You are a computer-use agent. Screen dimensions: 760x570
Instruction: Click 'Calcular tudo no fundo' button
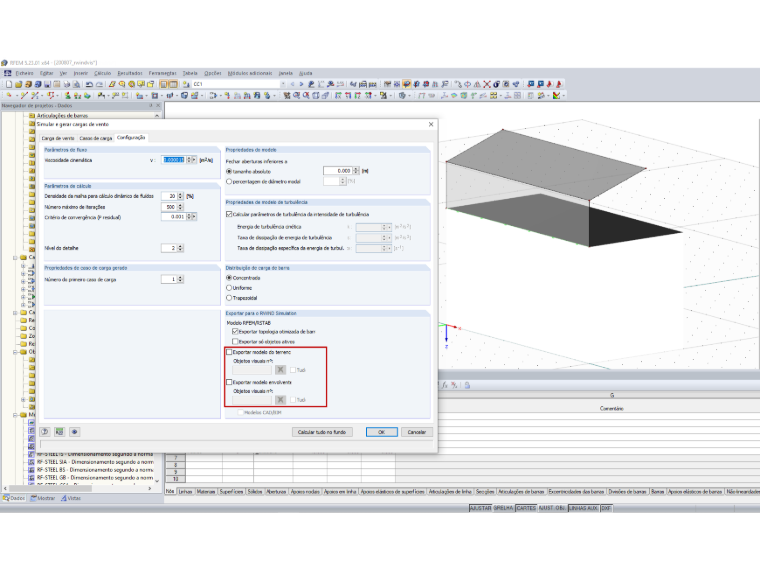click(x=322, y=432)
